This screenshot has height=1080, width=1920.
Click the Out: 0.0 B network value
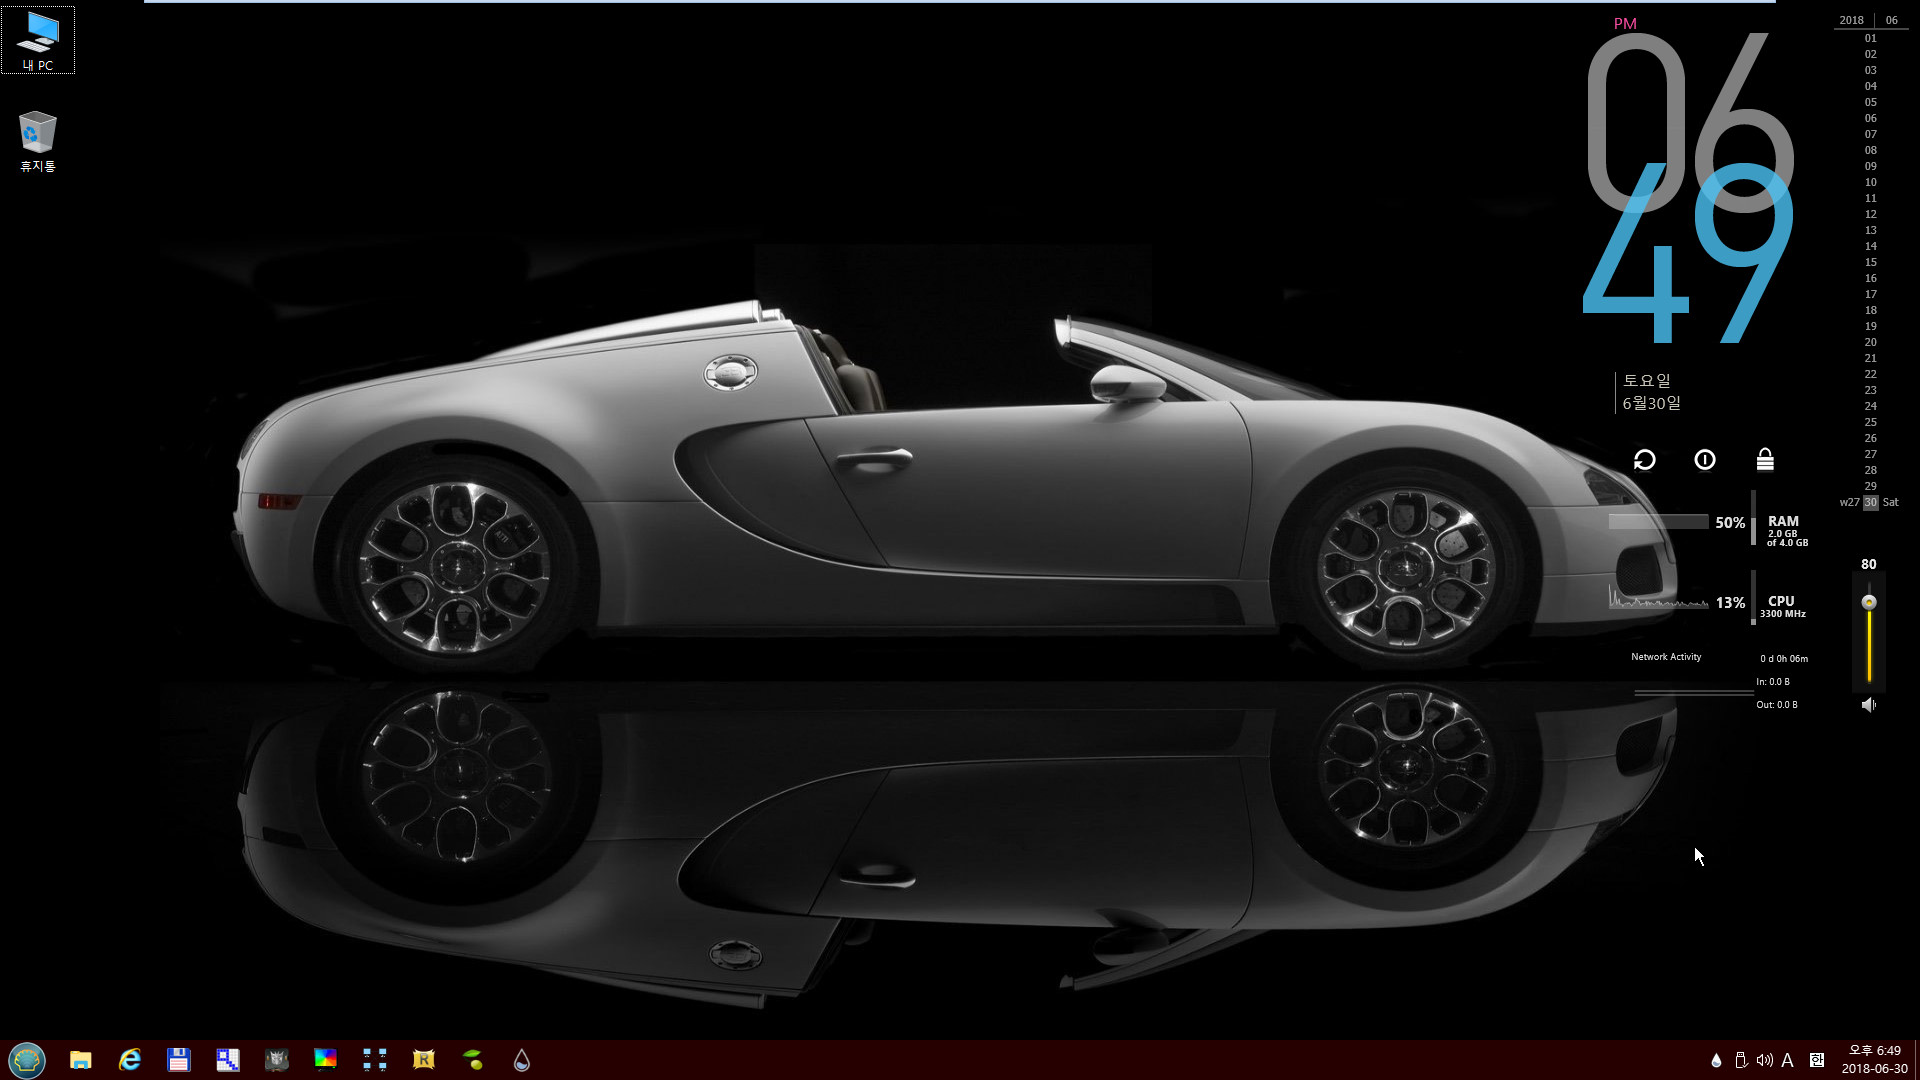1777,705
